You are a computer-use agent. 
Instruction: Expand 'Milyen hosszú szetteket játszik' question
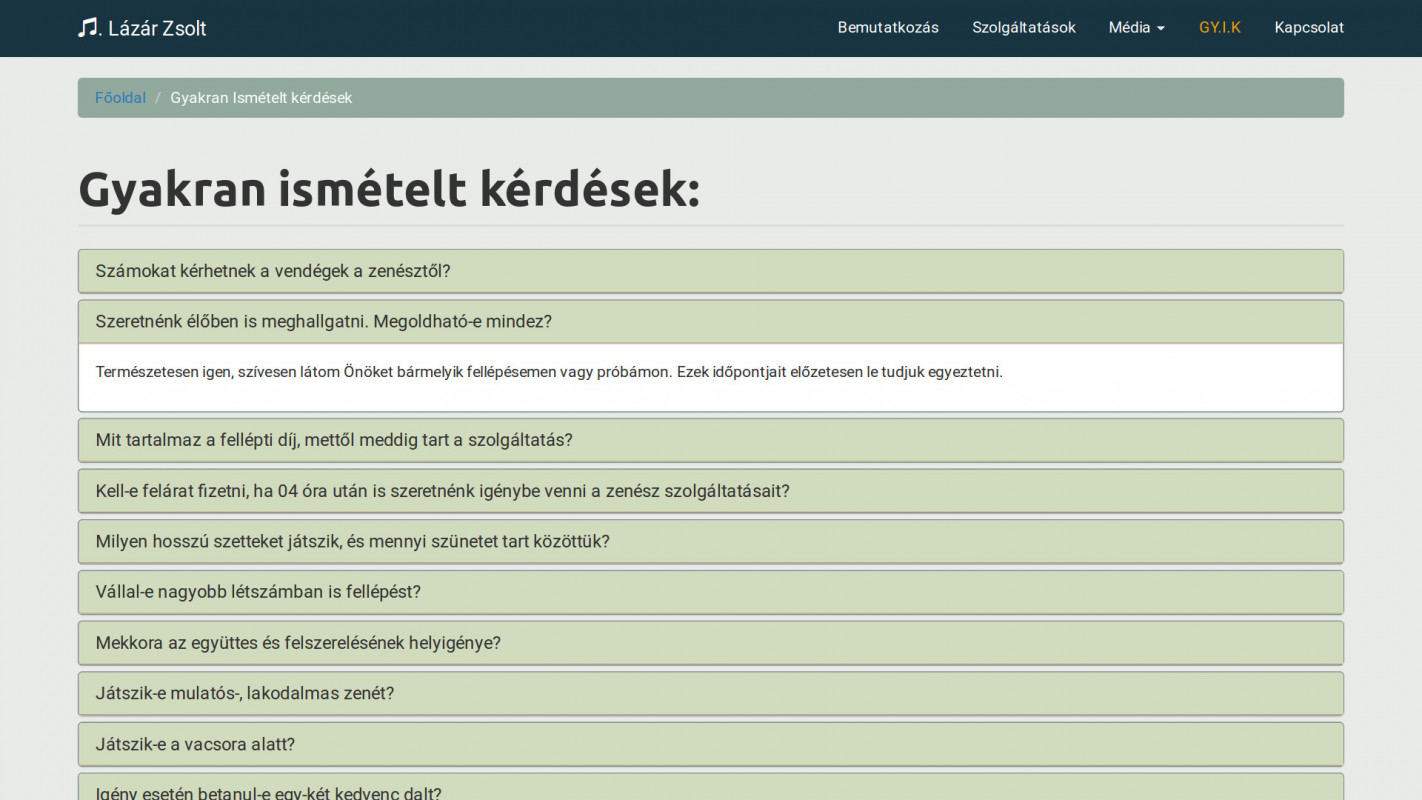coord(352,542)
